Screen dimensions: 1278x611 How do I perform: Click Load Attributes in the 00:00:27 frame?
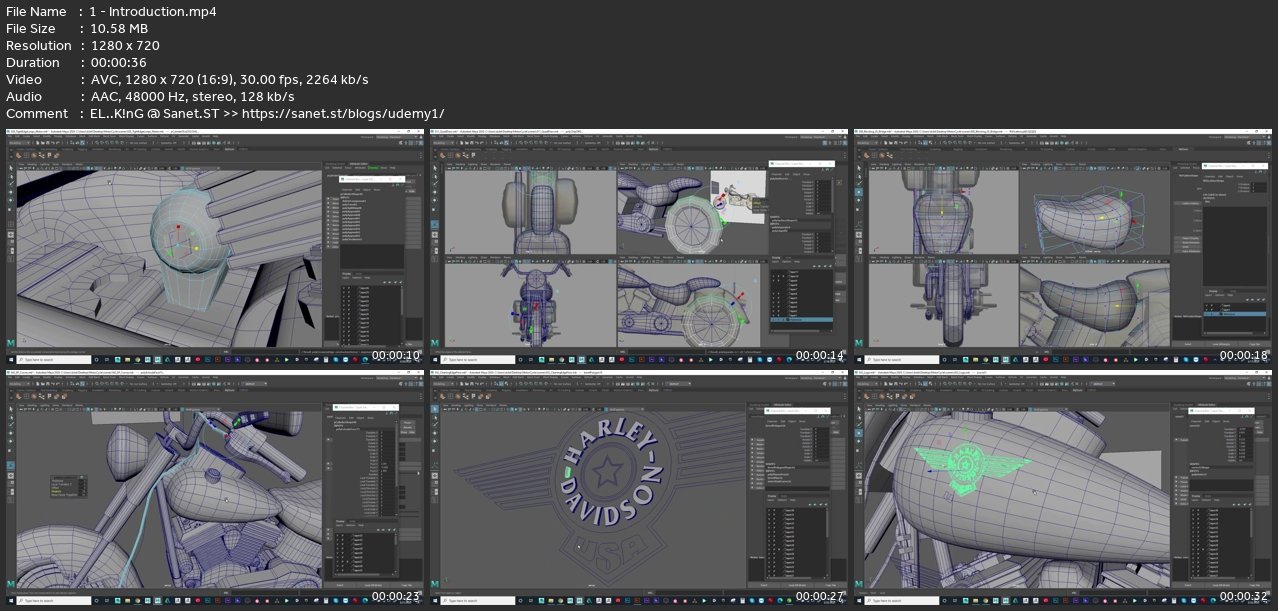pyautogui.click(x=796, y=585)
